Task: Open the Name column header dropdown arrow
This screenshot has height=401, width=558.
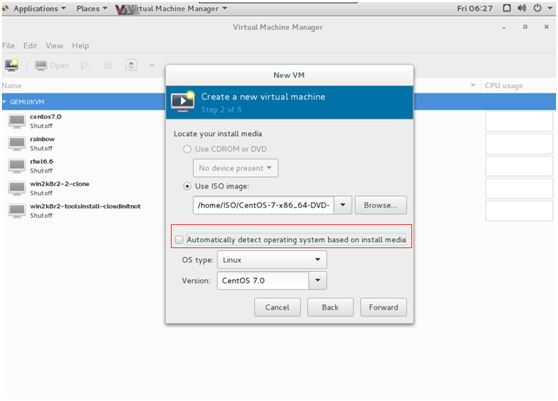Action: pyautogui.click(x=473, y=85)
